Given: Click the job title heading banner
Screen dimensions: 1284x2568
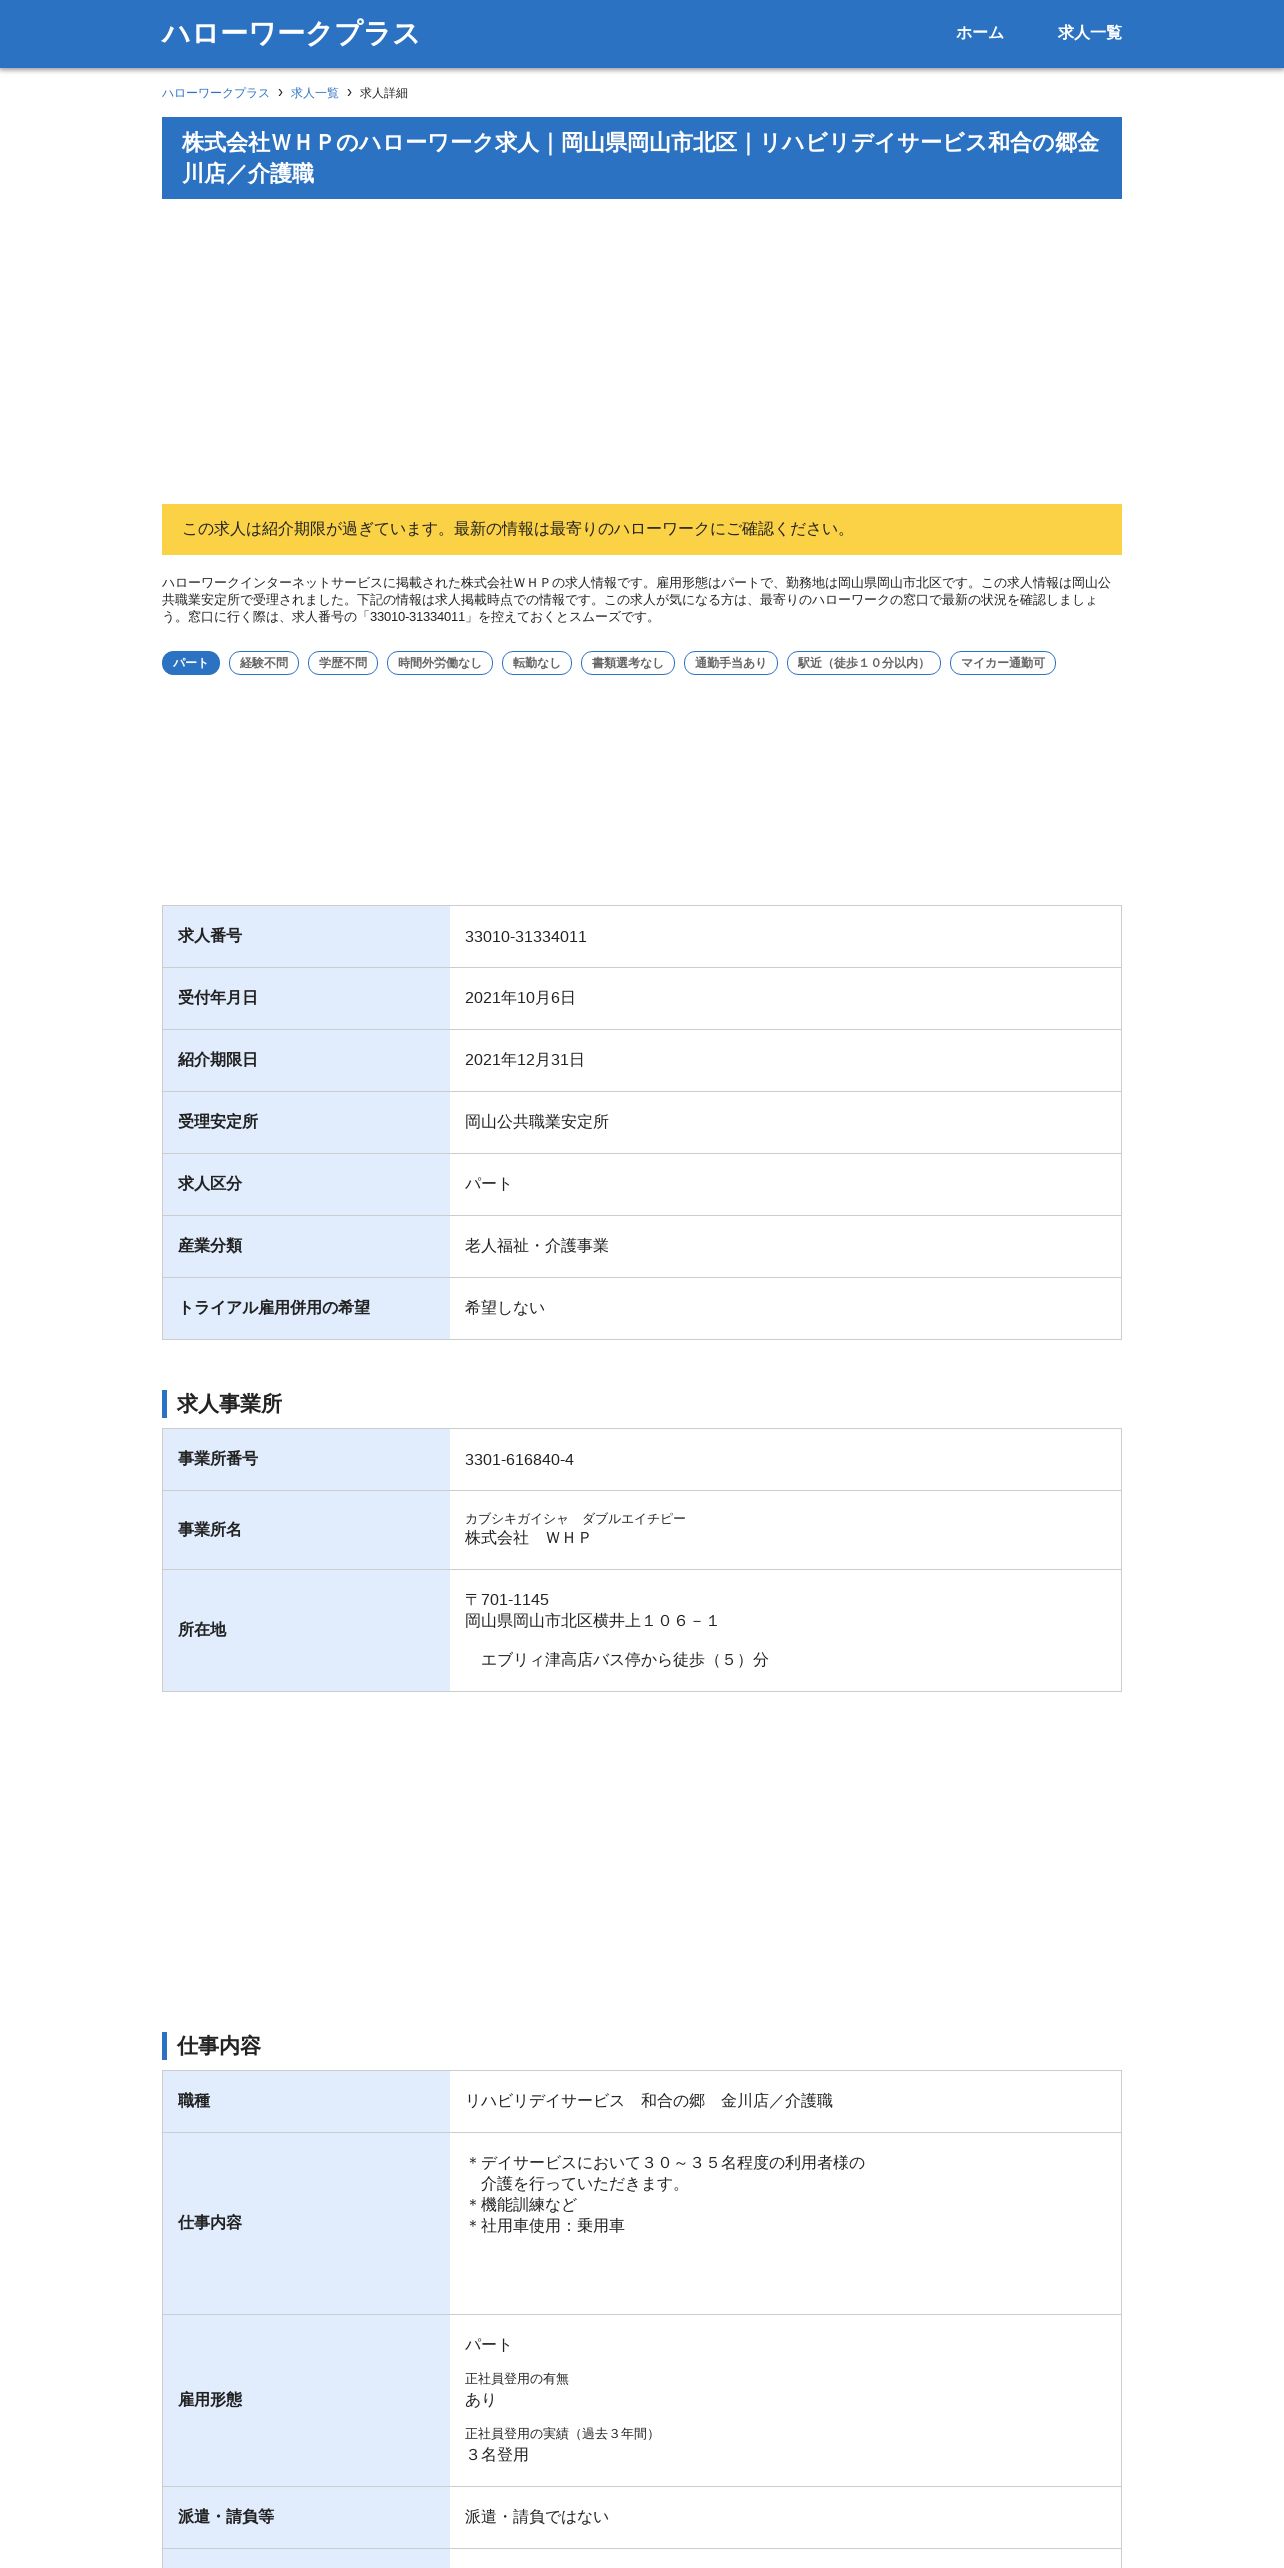Looking at the screenshot, I should (x=642, y=158).
